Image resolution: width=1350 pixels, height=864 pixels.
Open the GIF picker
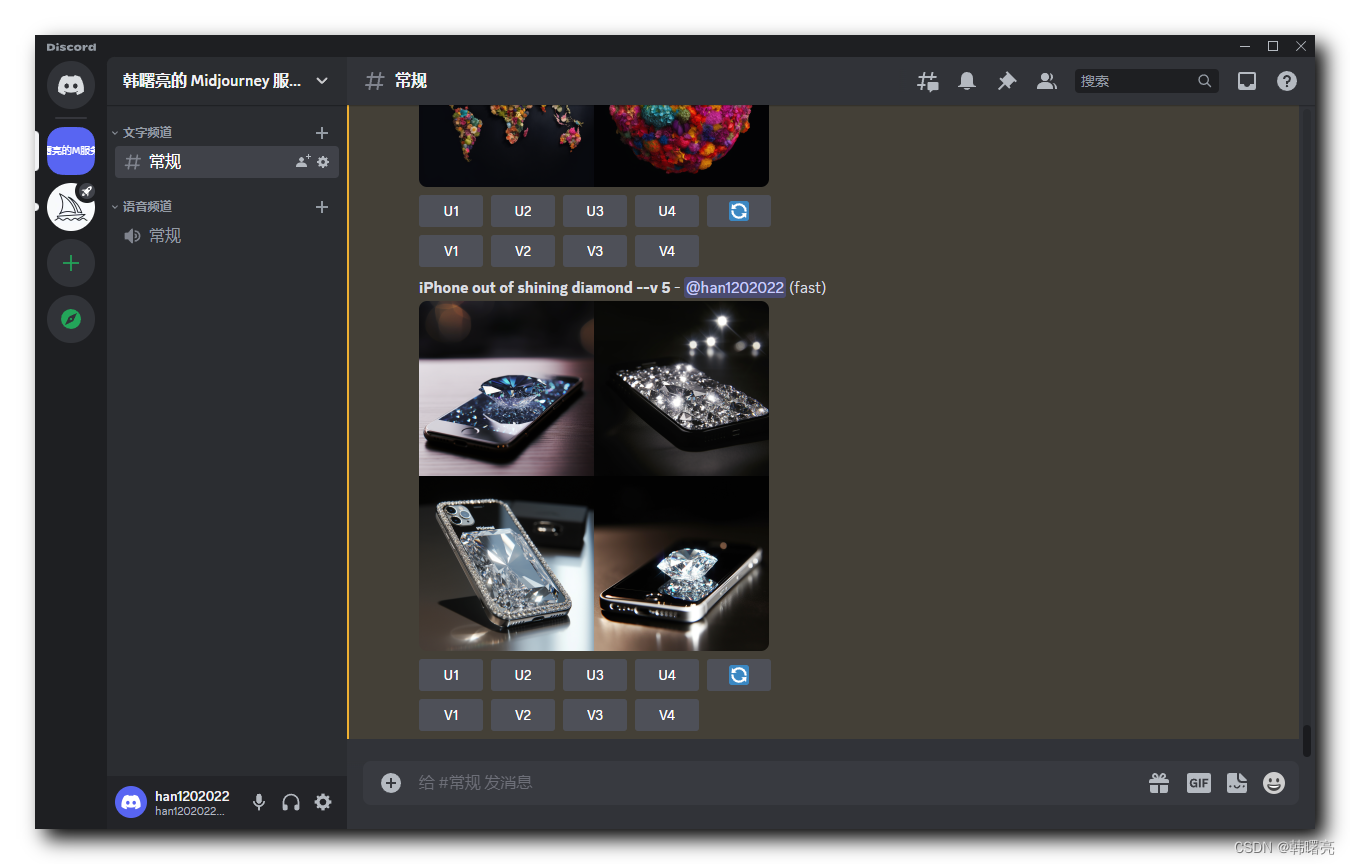pos(1199,783)
